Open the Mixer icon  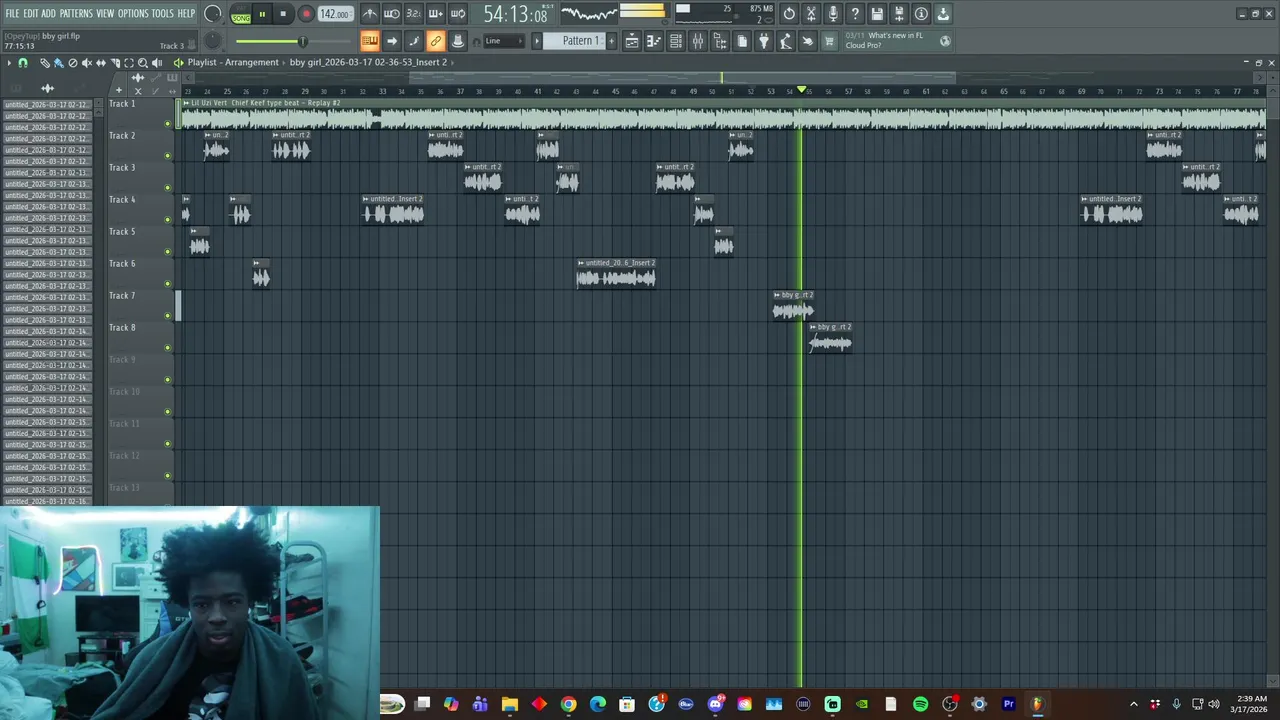pyautogui.click(x=698, y=41)
